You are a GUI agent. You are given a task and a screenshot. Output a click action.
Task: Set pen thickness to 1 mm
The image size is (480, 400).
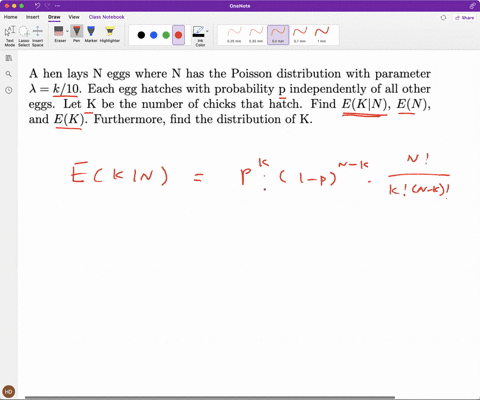322,35
